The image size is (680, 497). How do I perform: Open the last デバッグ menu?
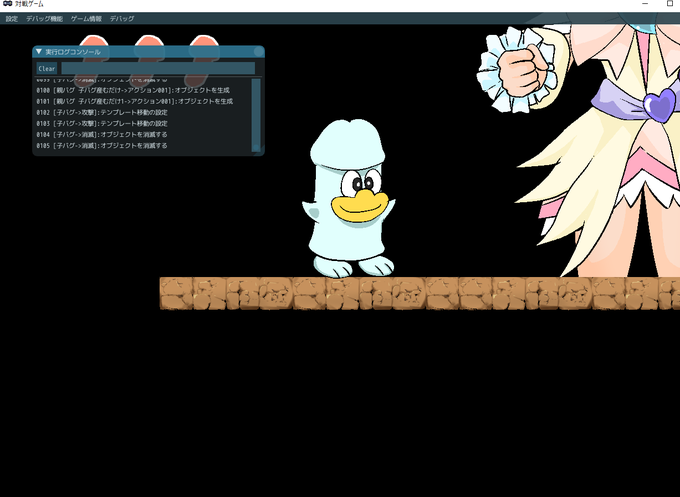coord(122,19)
